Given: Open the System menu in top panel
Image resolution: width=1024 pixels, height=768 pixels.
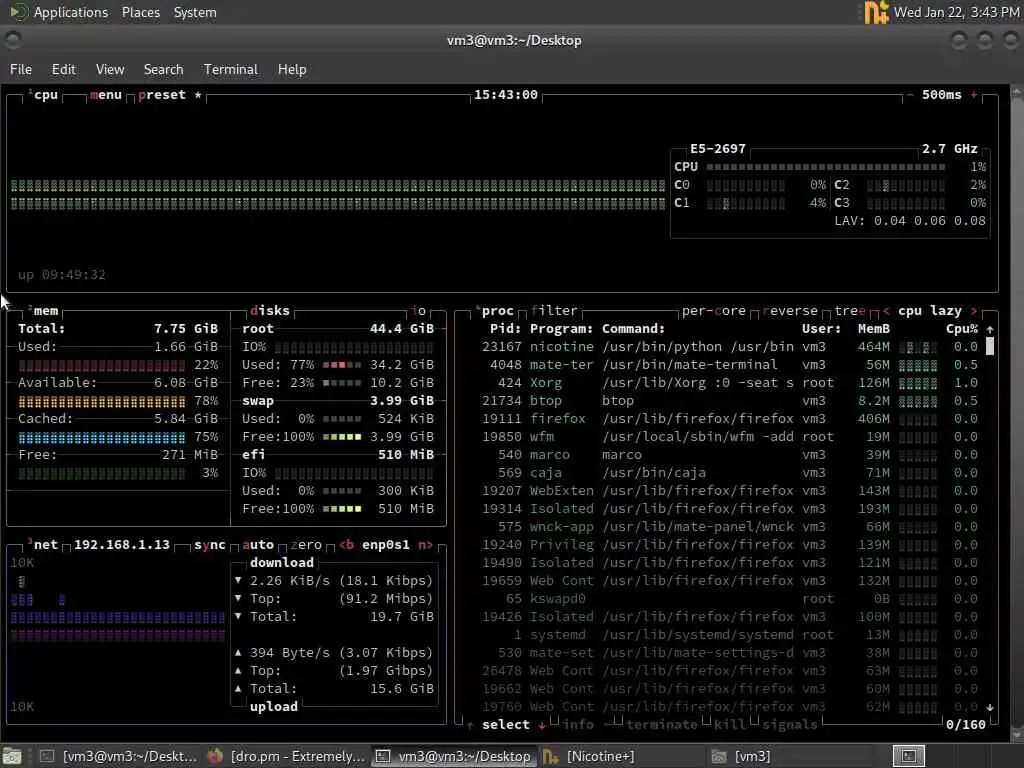Looking at the screenshot, I should tap(195, 12).
